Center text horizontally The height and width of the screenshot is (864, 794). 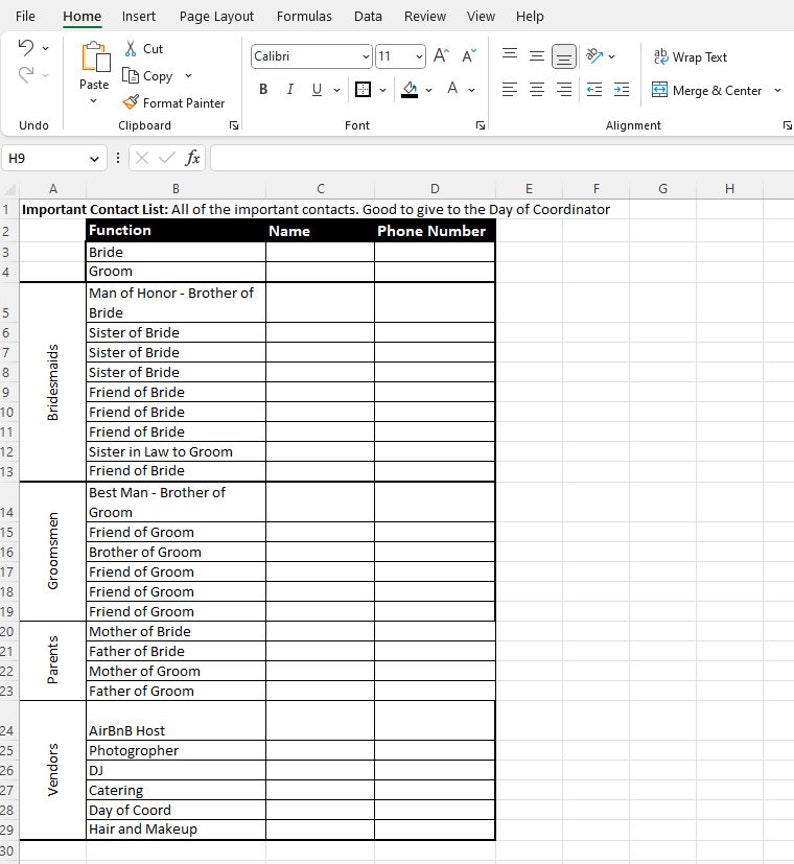(537, 89)
